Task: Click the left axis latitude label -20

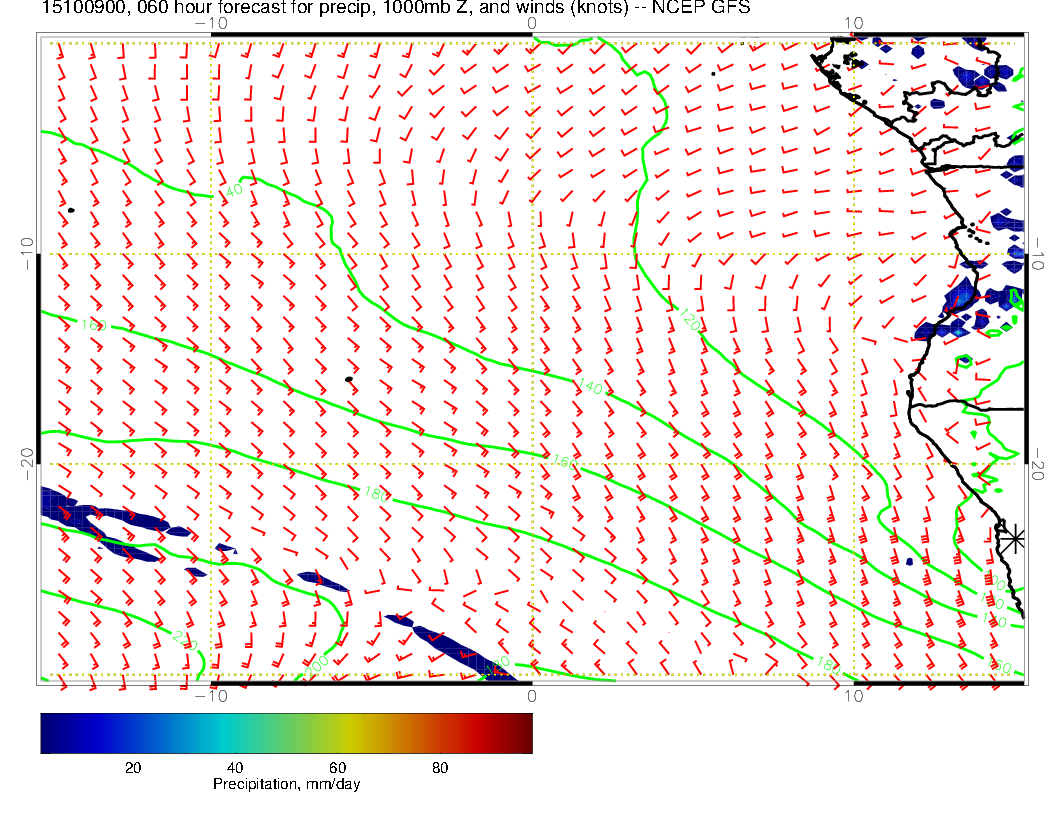Action: point(28,463)
